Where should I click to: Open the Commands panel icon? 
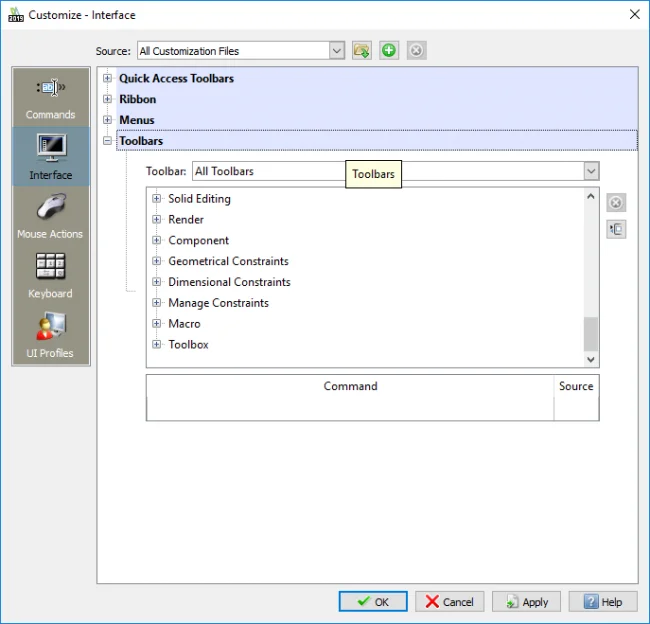coord(50,97)
